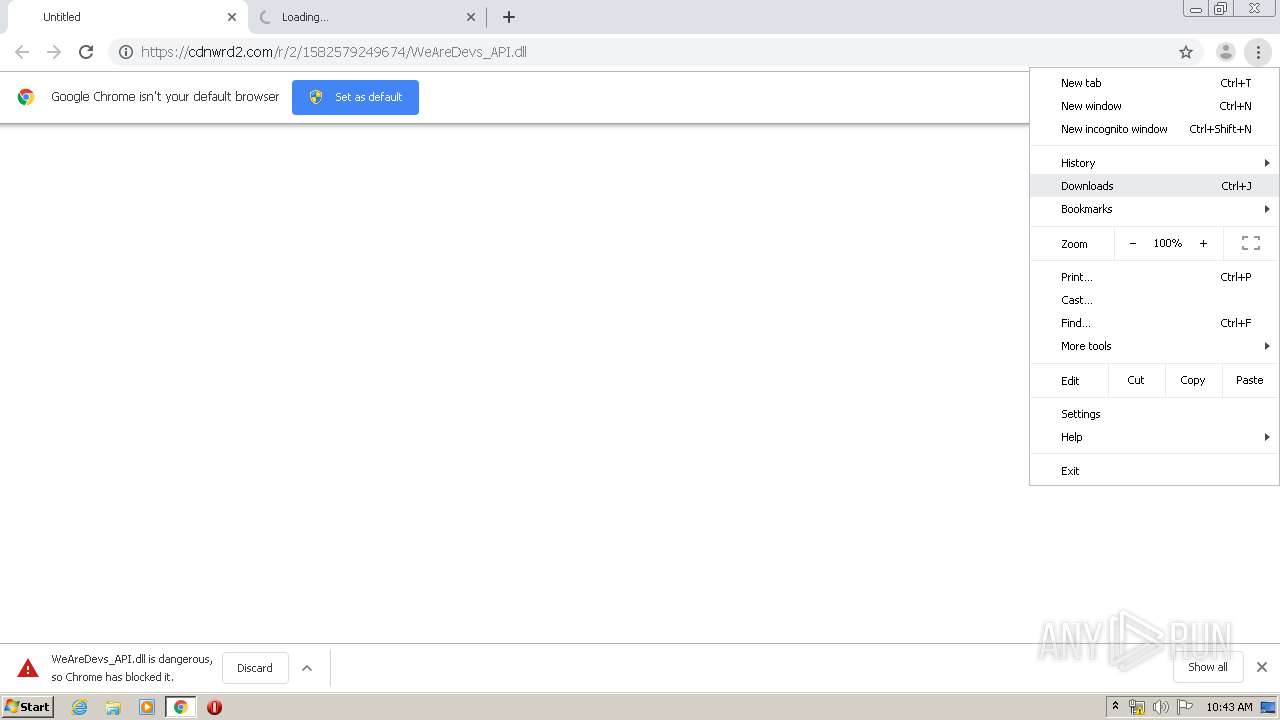The width and height of the screenshot is (1280, 720).
Task: Expand the More tools submenu
Action: tap(1154, 346)
